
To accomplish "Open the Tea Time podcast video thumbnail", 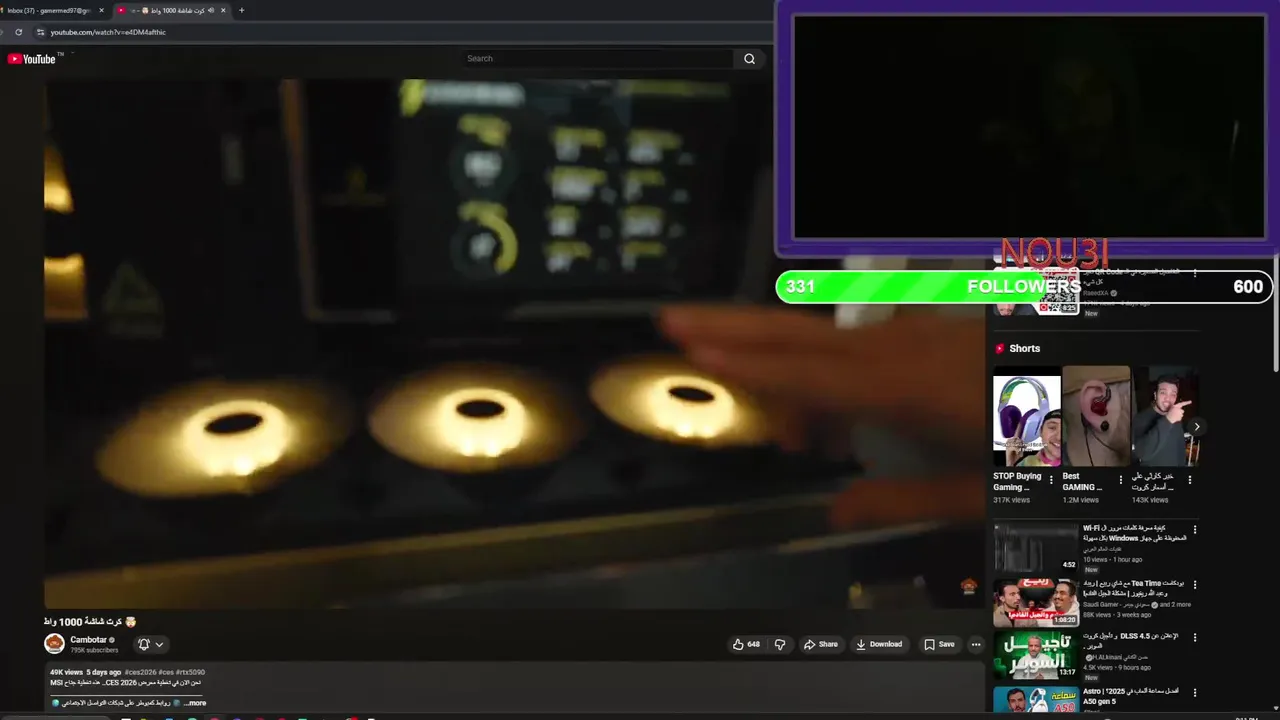I will click(x=1035, y=602).
